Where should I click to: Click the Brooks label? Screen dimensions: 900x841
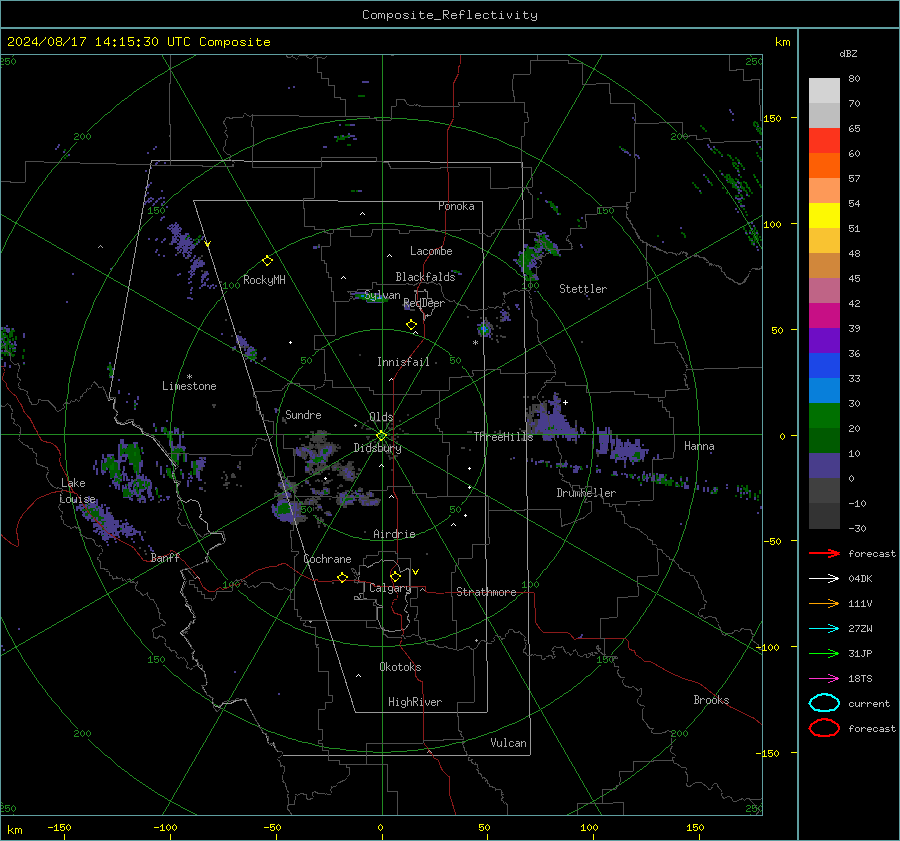pos(711,700)
